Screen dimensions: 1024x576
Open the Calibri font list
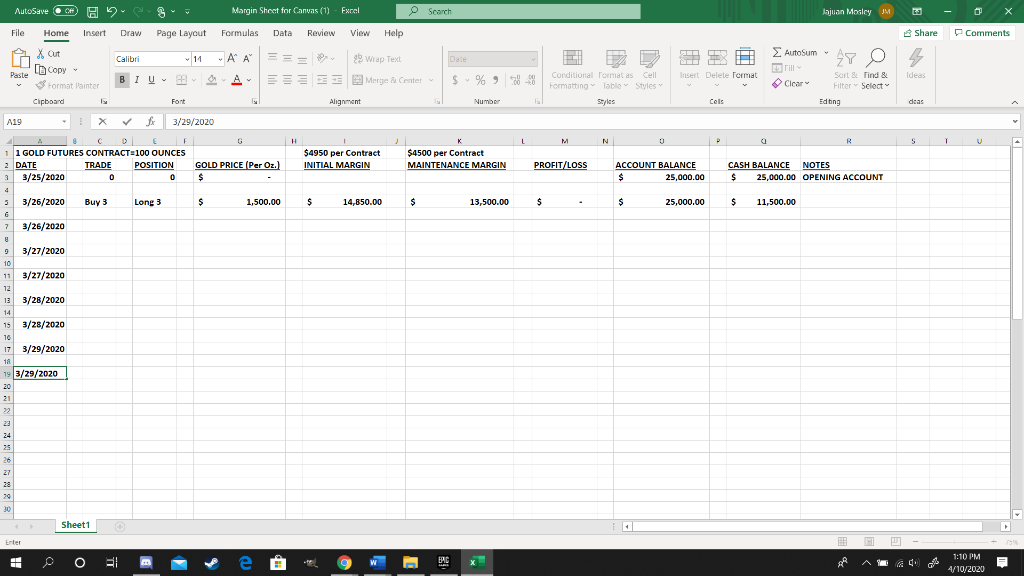pyautogui.click(x=150, y=60)
